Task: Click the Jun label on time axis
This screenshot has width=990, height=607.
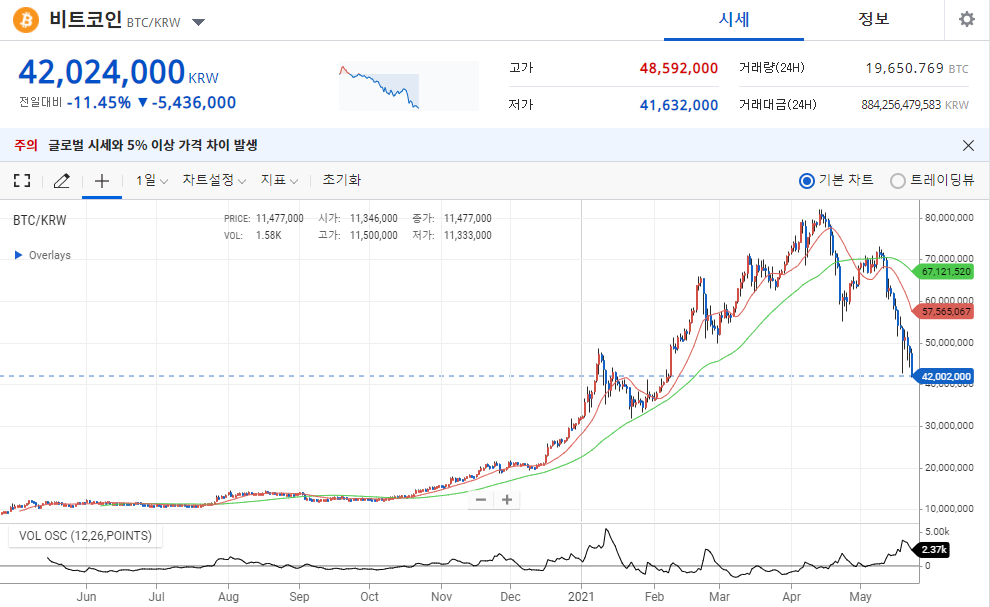Action: (86, 597)
